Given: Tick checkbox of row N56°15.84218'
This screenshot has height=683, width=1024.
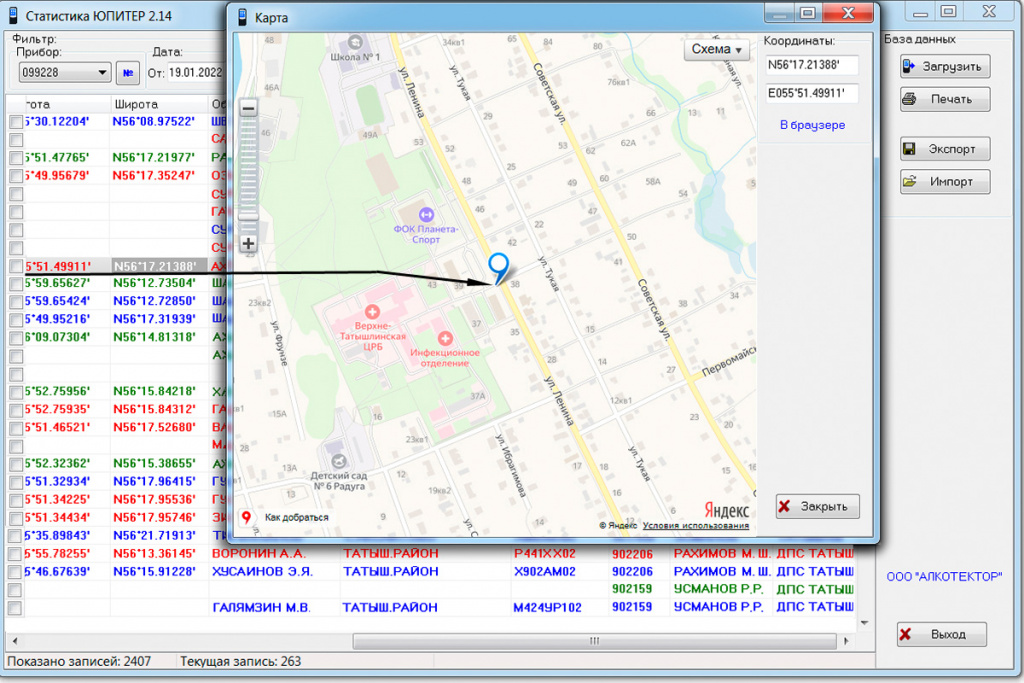Looking at the screenshot, I should (x=16, y=392).
